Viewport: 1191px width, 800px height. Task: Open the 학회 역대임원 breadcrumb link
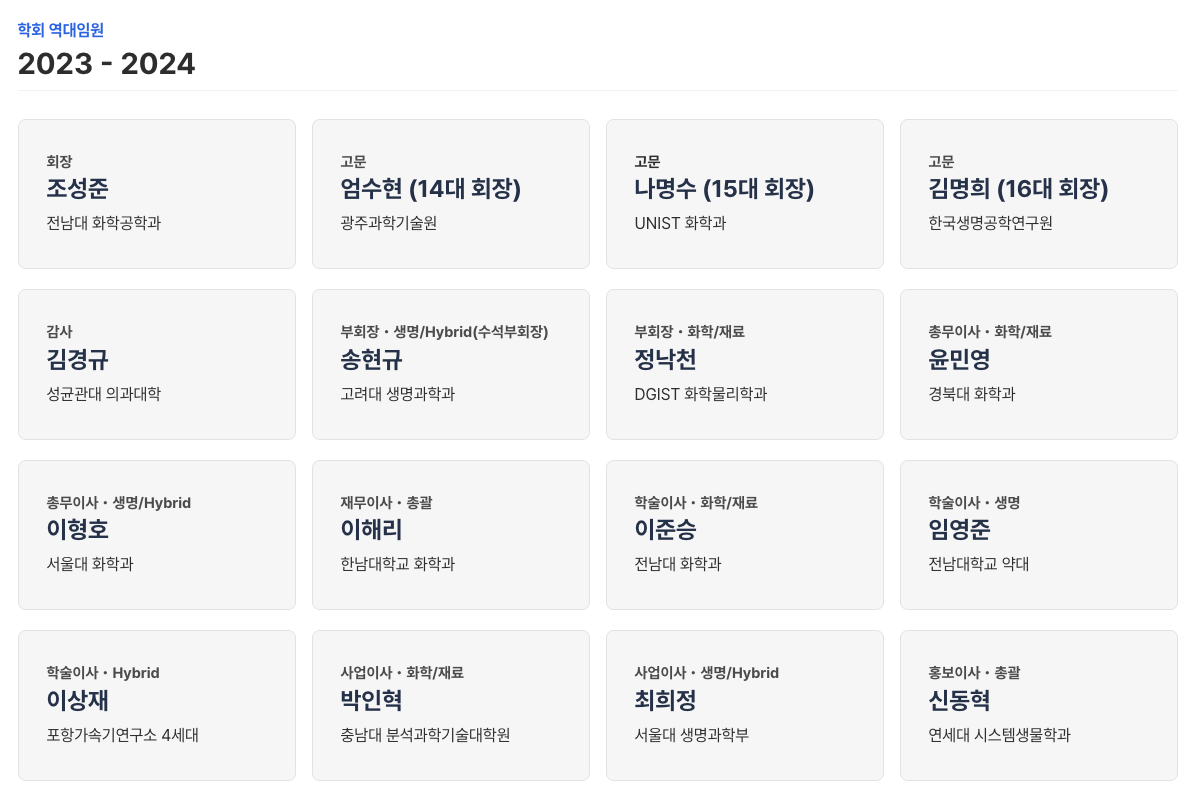pos(61,30)
